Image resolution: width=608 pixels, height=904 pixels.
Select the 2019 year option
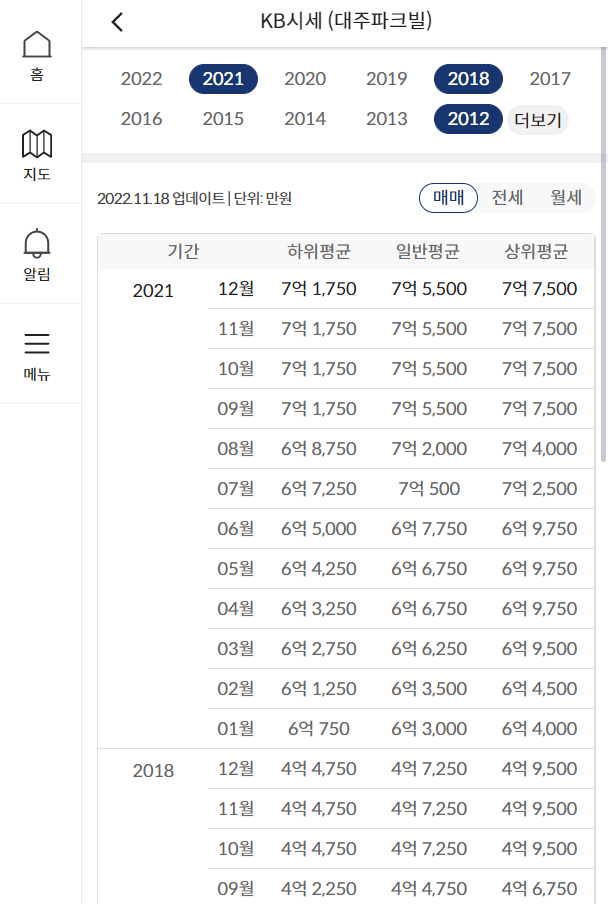(386, 78)
